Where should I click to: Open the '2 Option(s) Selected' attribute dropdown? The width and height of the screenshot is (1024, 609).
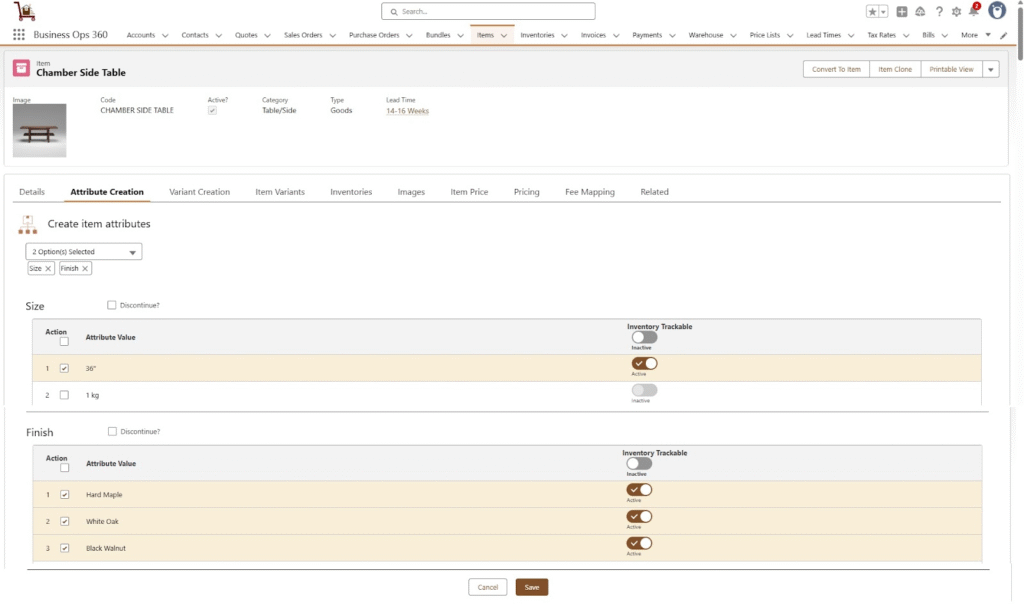tap(84, 252)
